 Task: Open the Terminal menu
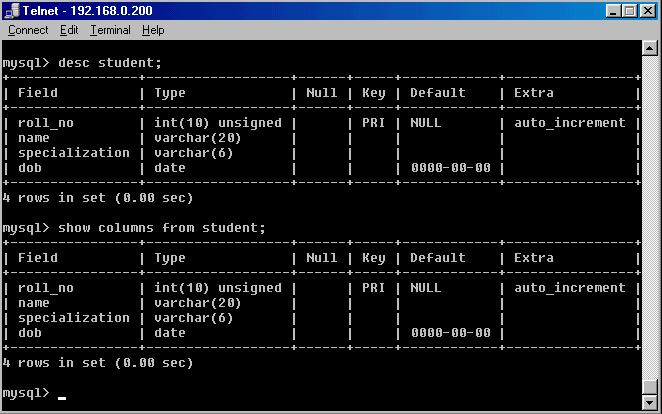(110, 30)
